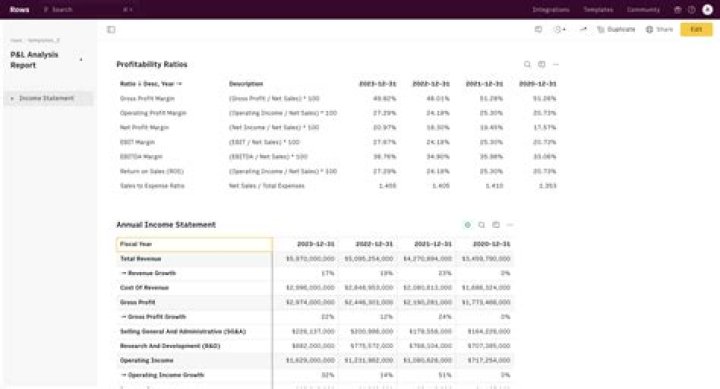720x389 pixels.
Task: Search within Annual Income Statement table
Action: (x=481, y=225)
